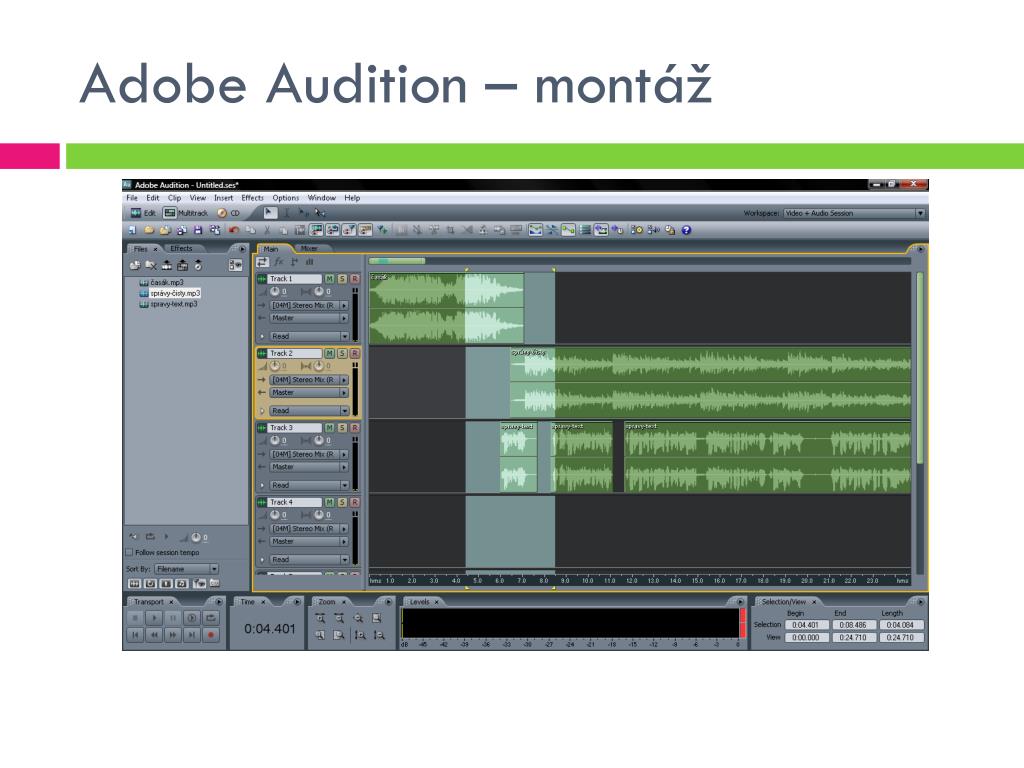Open the Effects menu

point(252,198)
